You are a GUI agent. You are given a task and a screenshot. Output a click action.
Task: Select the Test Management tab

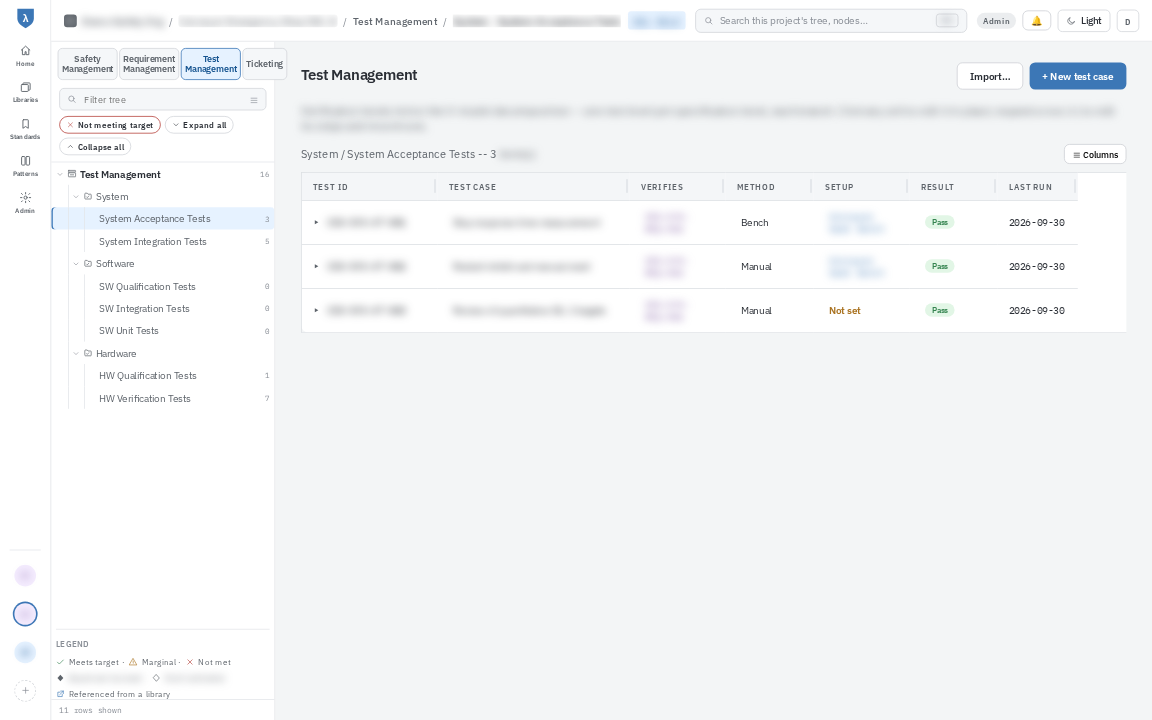tap(211, 64)
